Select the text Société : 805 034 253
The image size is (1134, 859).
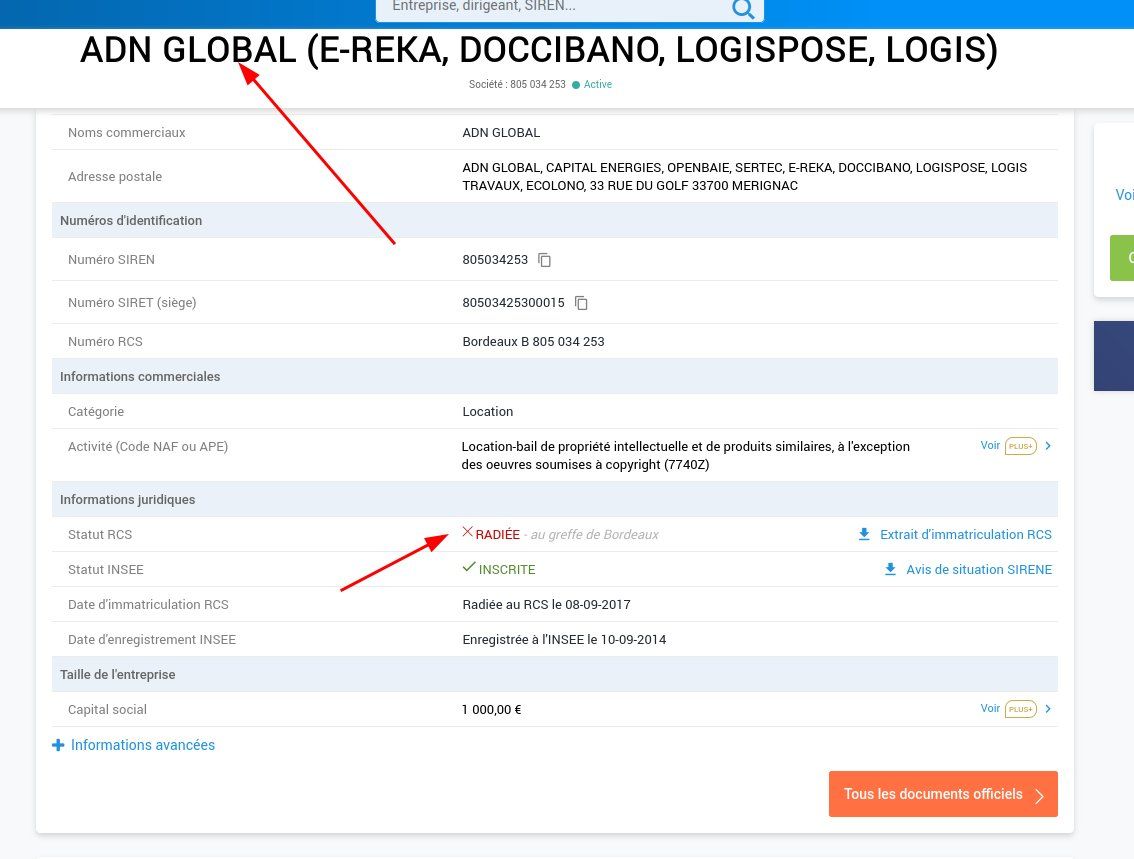(x=517, y=84)
